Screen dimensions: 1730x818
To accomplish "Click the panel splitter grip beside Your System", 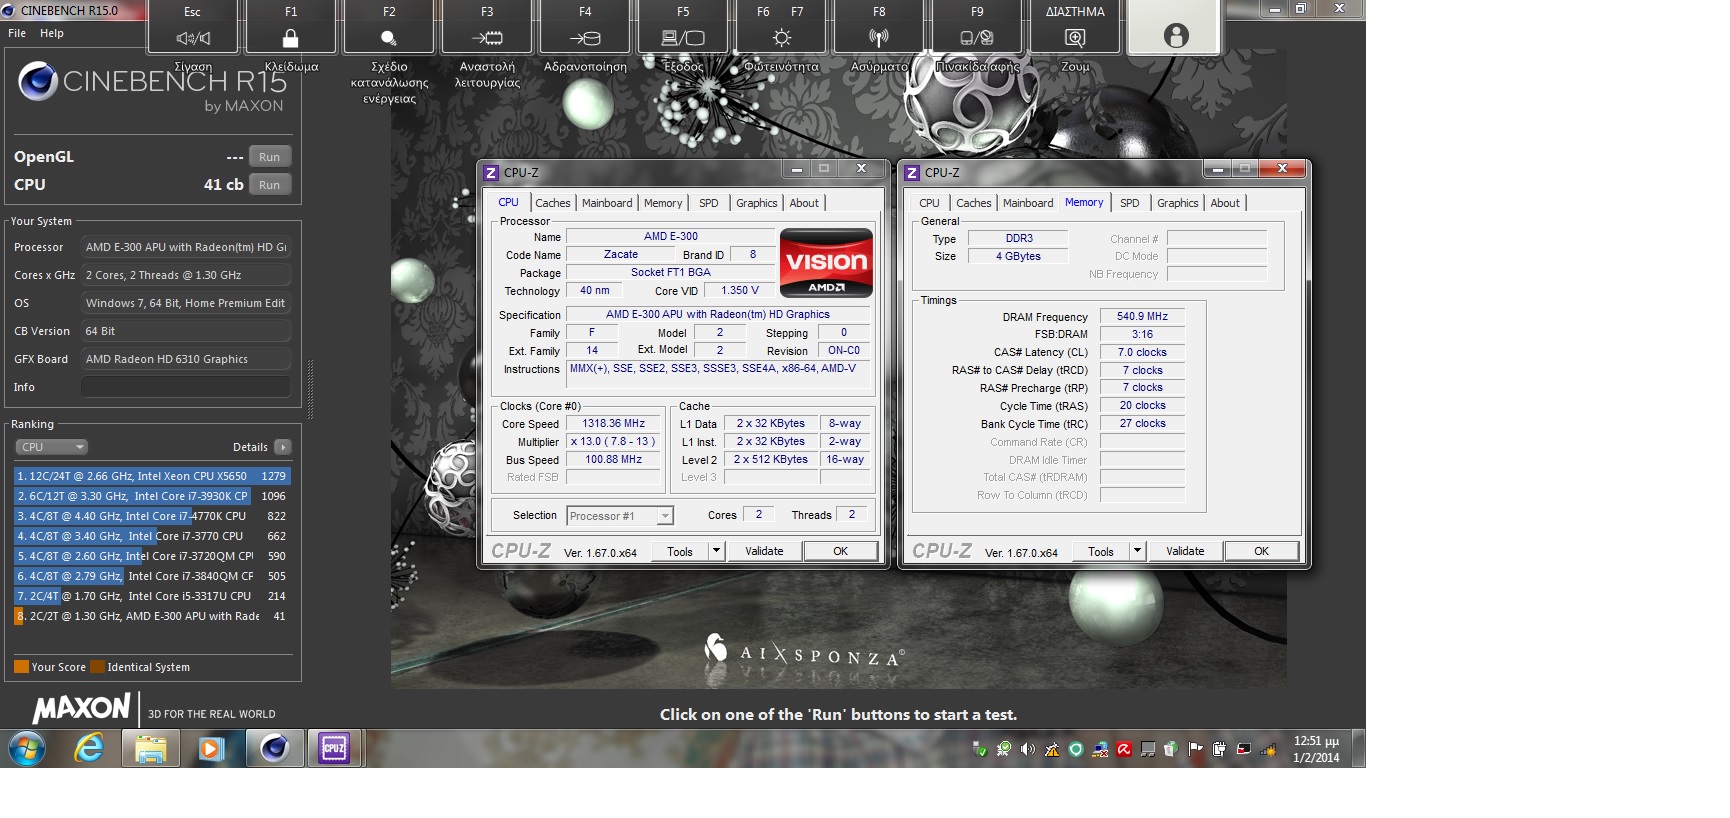I will click(x=310, y=389).
